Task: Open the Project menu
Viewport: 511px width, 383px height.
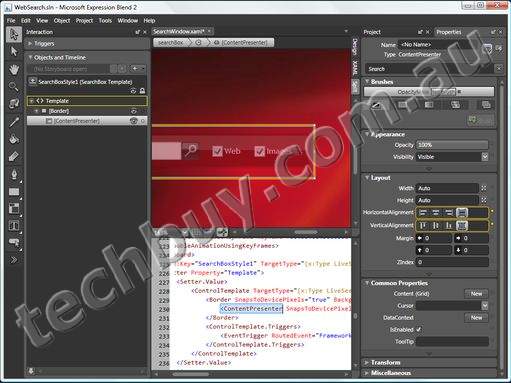Action: (84, 20)
